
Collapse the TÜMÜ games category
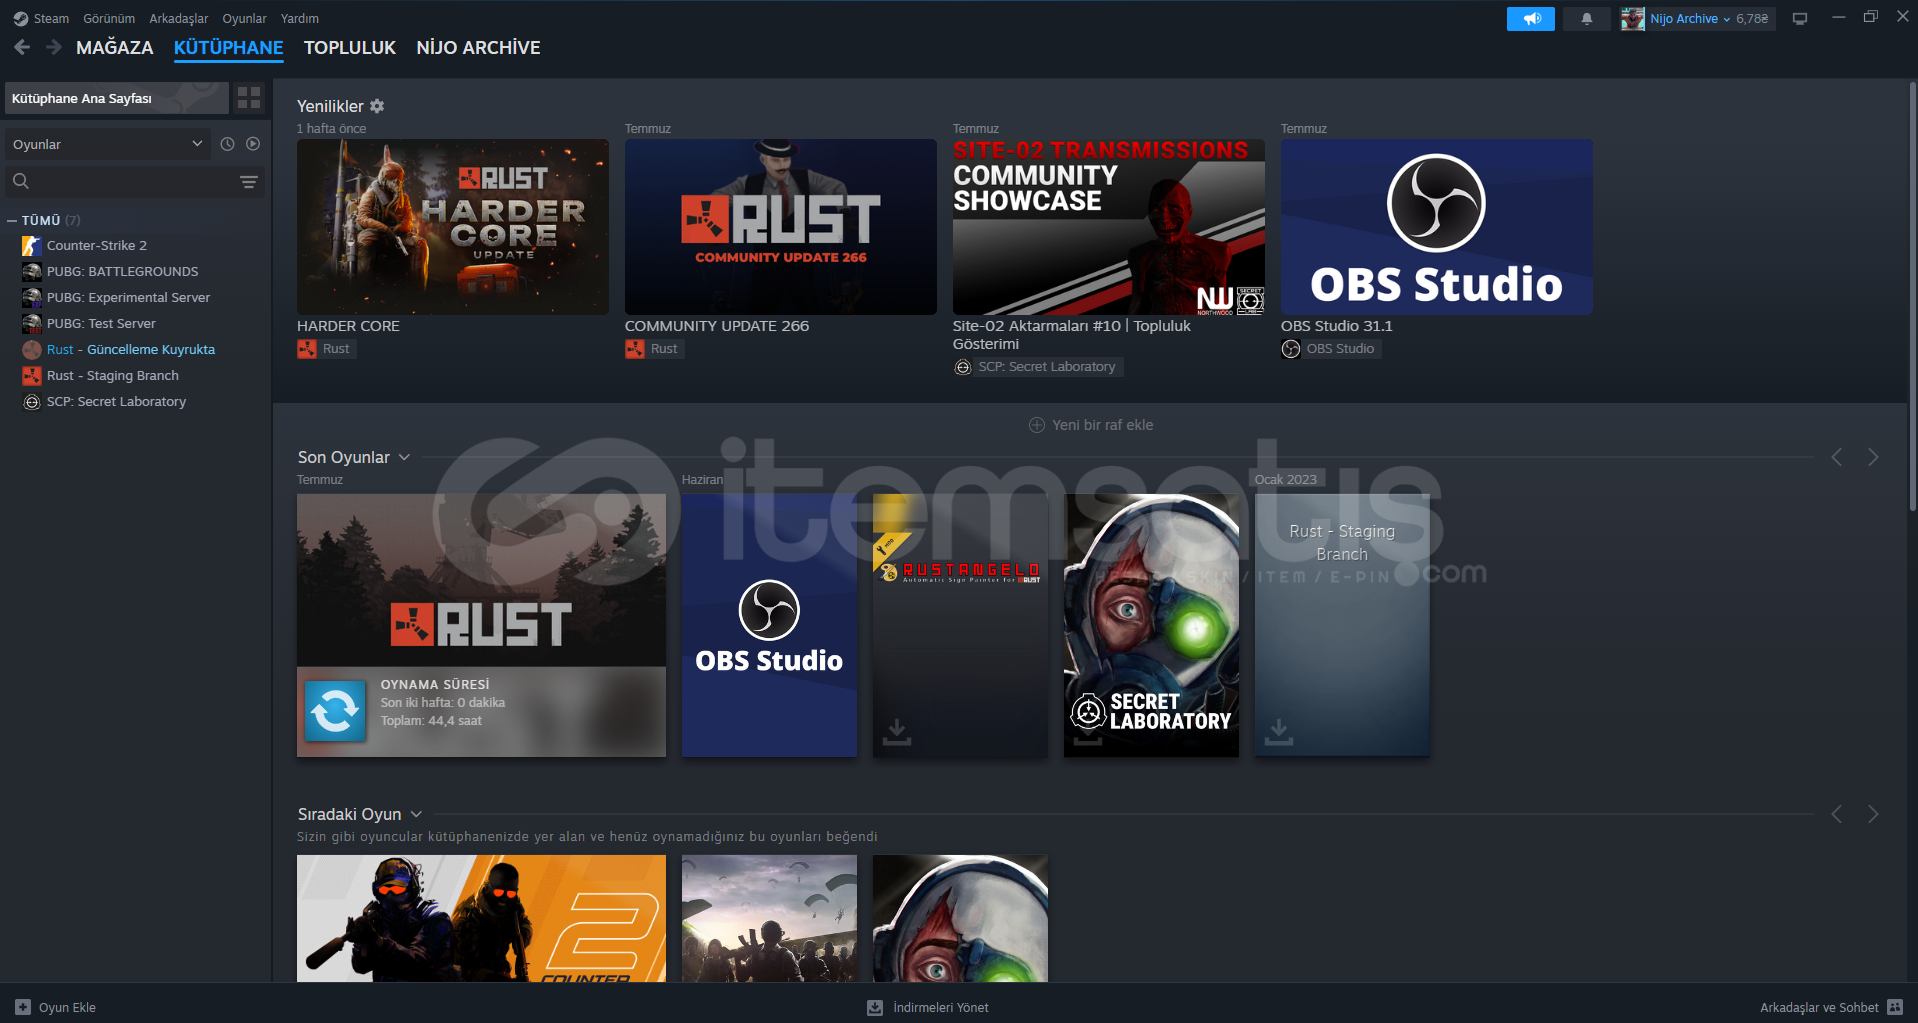pyautogui.click(x=12, y=220)
